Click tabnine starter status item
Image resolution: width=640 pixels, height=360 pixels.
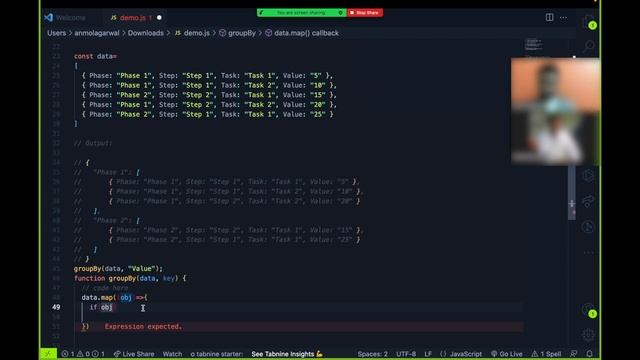(x=216, y=354)
